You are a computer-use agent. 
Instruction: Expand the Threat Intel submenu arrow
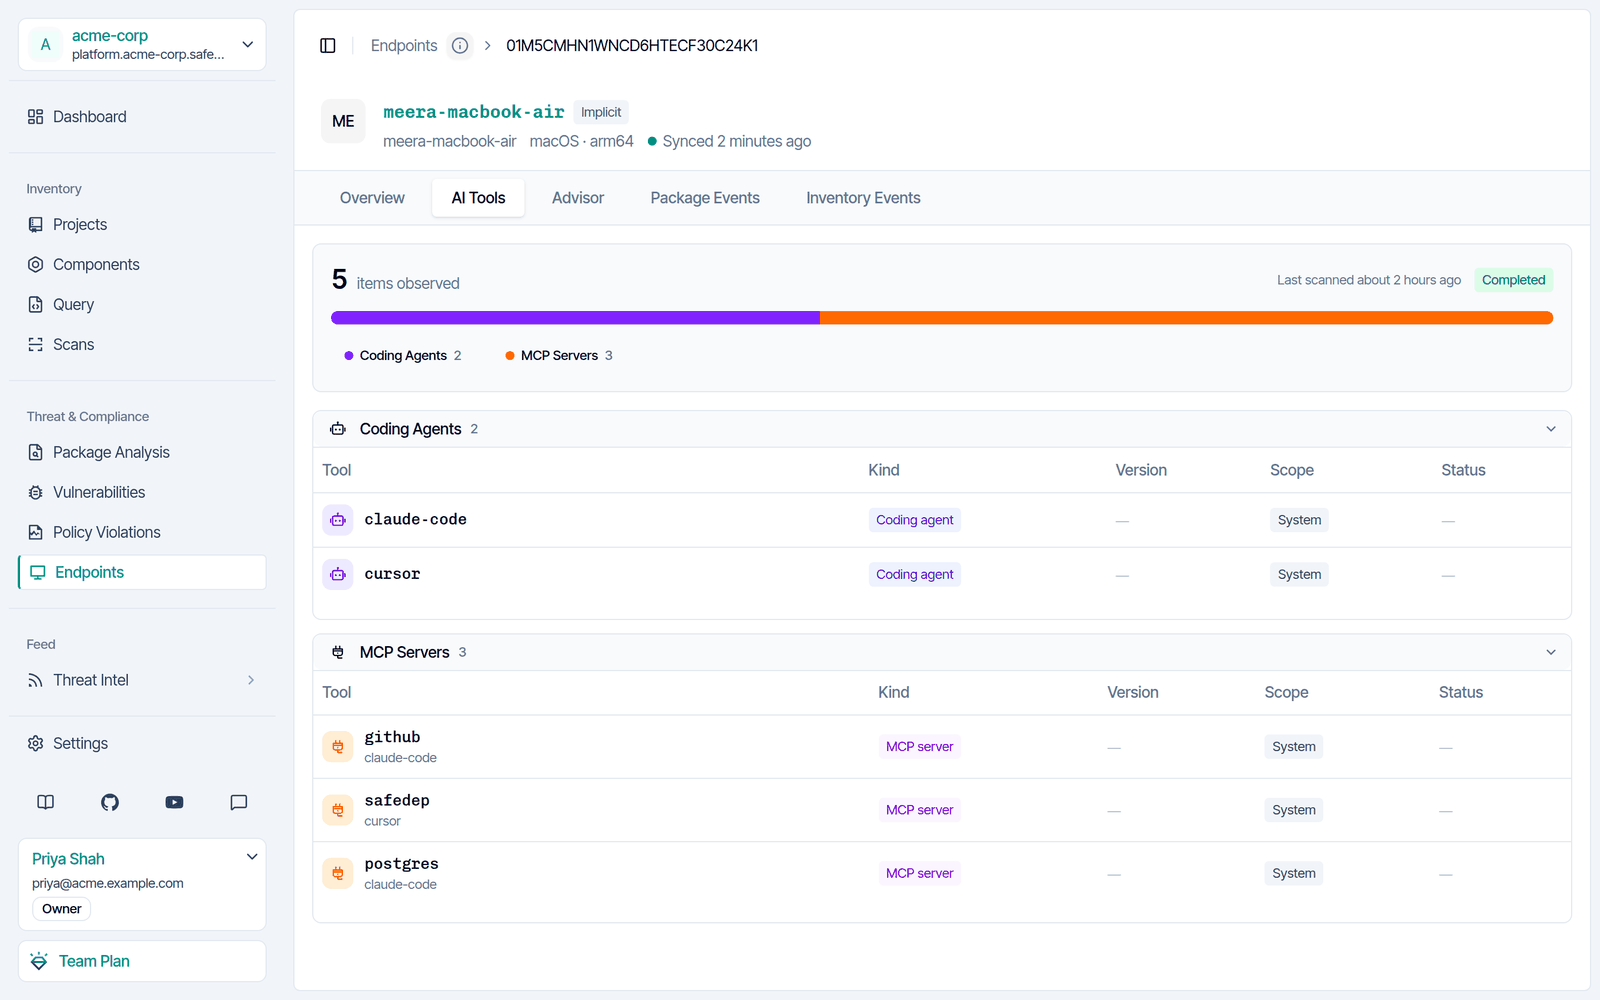(251, 680)
